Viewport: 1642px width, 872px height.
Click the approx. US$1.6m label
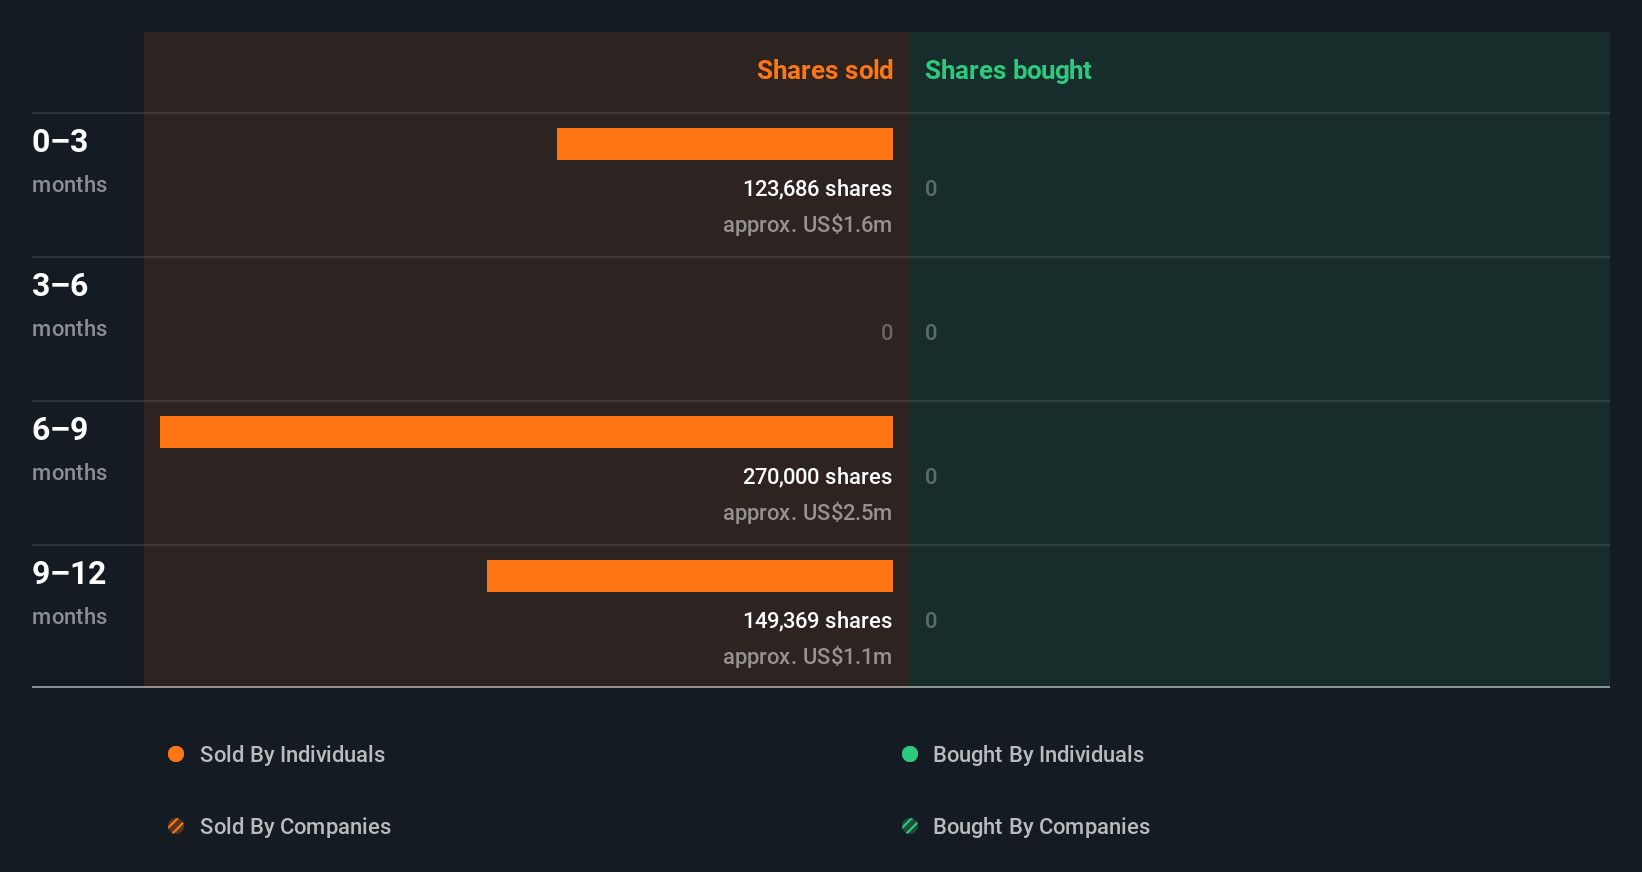(x=807, y=224)
